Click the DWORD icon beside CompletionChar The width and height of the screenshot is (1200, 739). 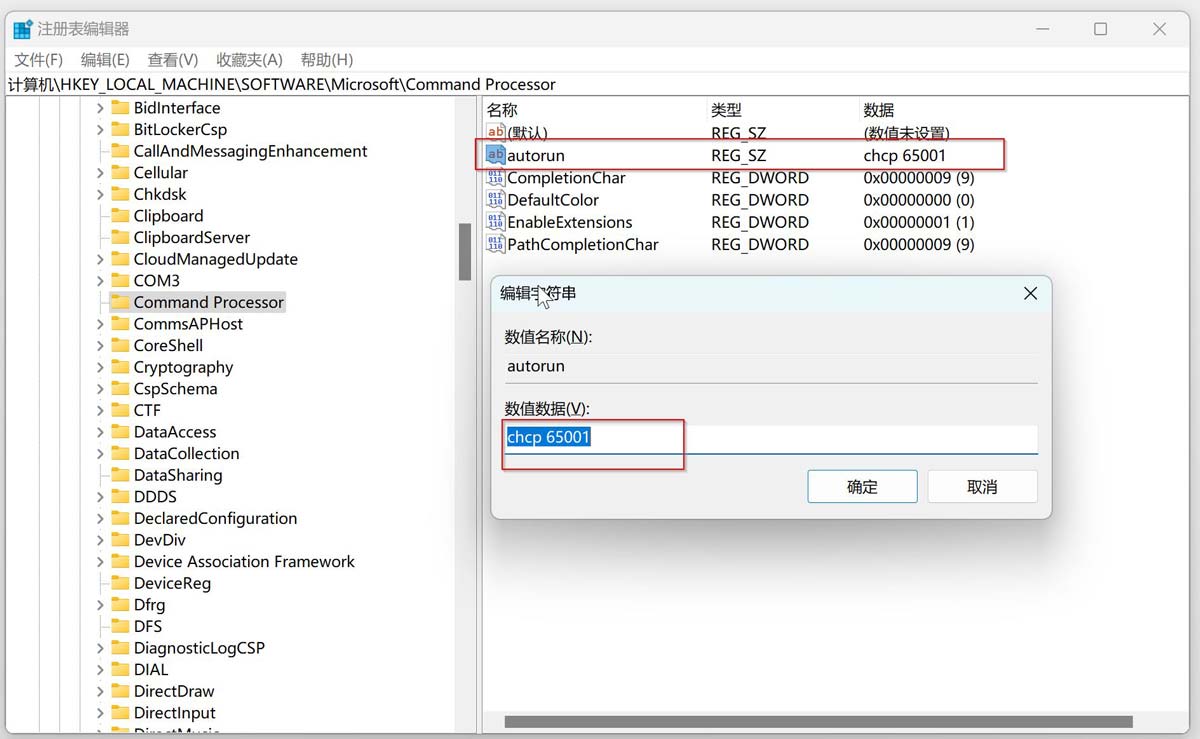[495, 178]
